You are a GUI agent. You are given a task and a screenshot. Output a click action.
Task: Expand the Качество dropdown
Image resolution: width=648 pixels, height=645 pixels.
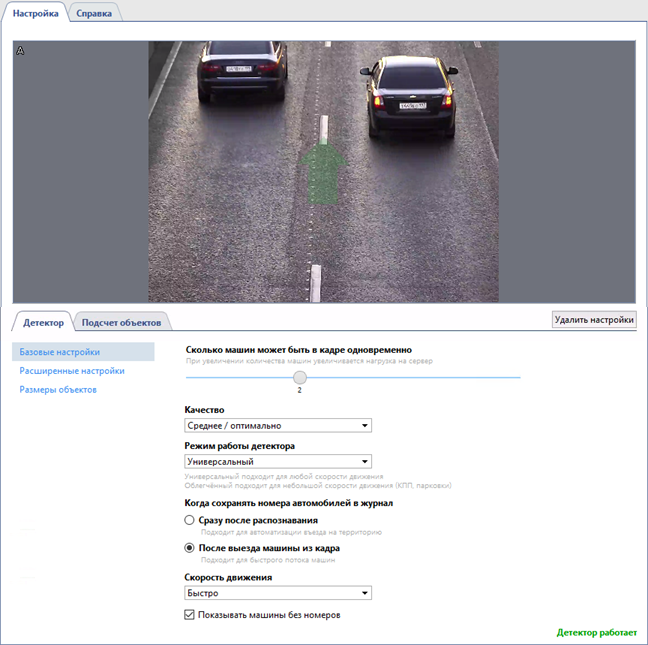click(278, 425)
